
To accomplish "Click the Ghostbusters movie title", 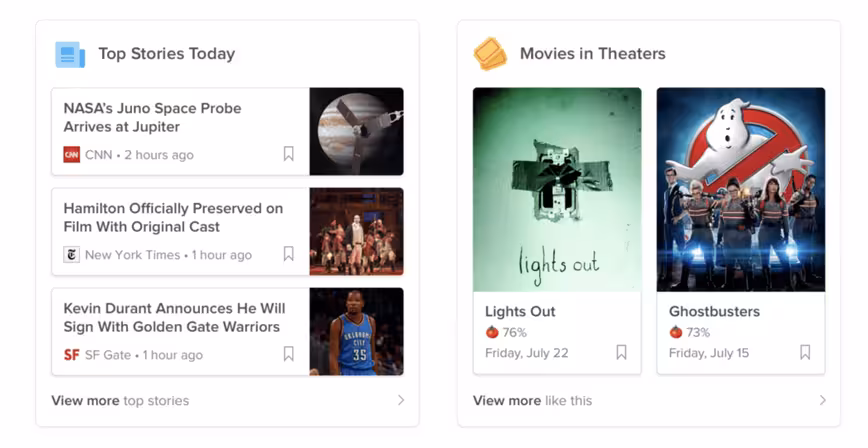I will tap(714, 311).
